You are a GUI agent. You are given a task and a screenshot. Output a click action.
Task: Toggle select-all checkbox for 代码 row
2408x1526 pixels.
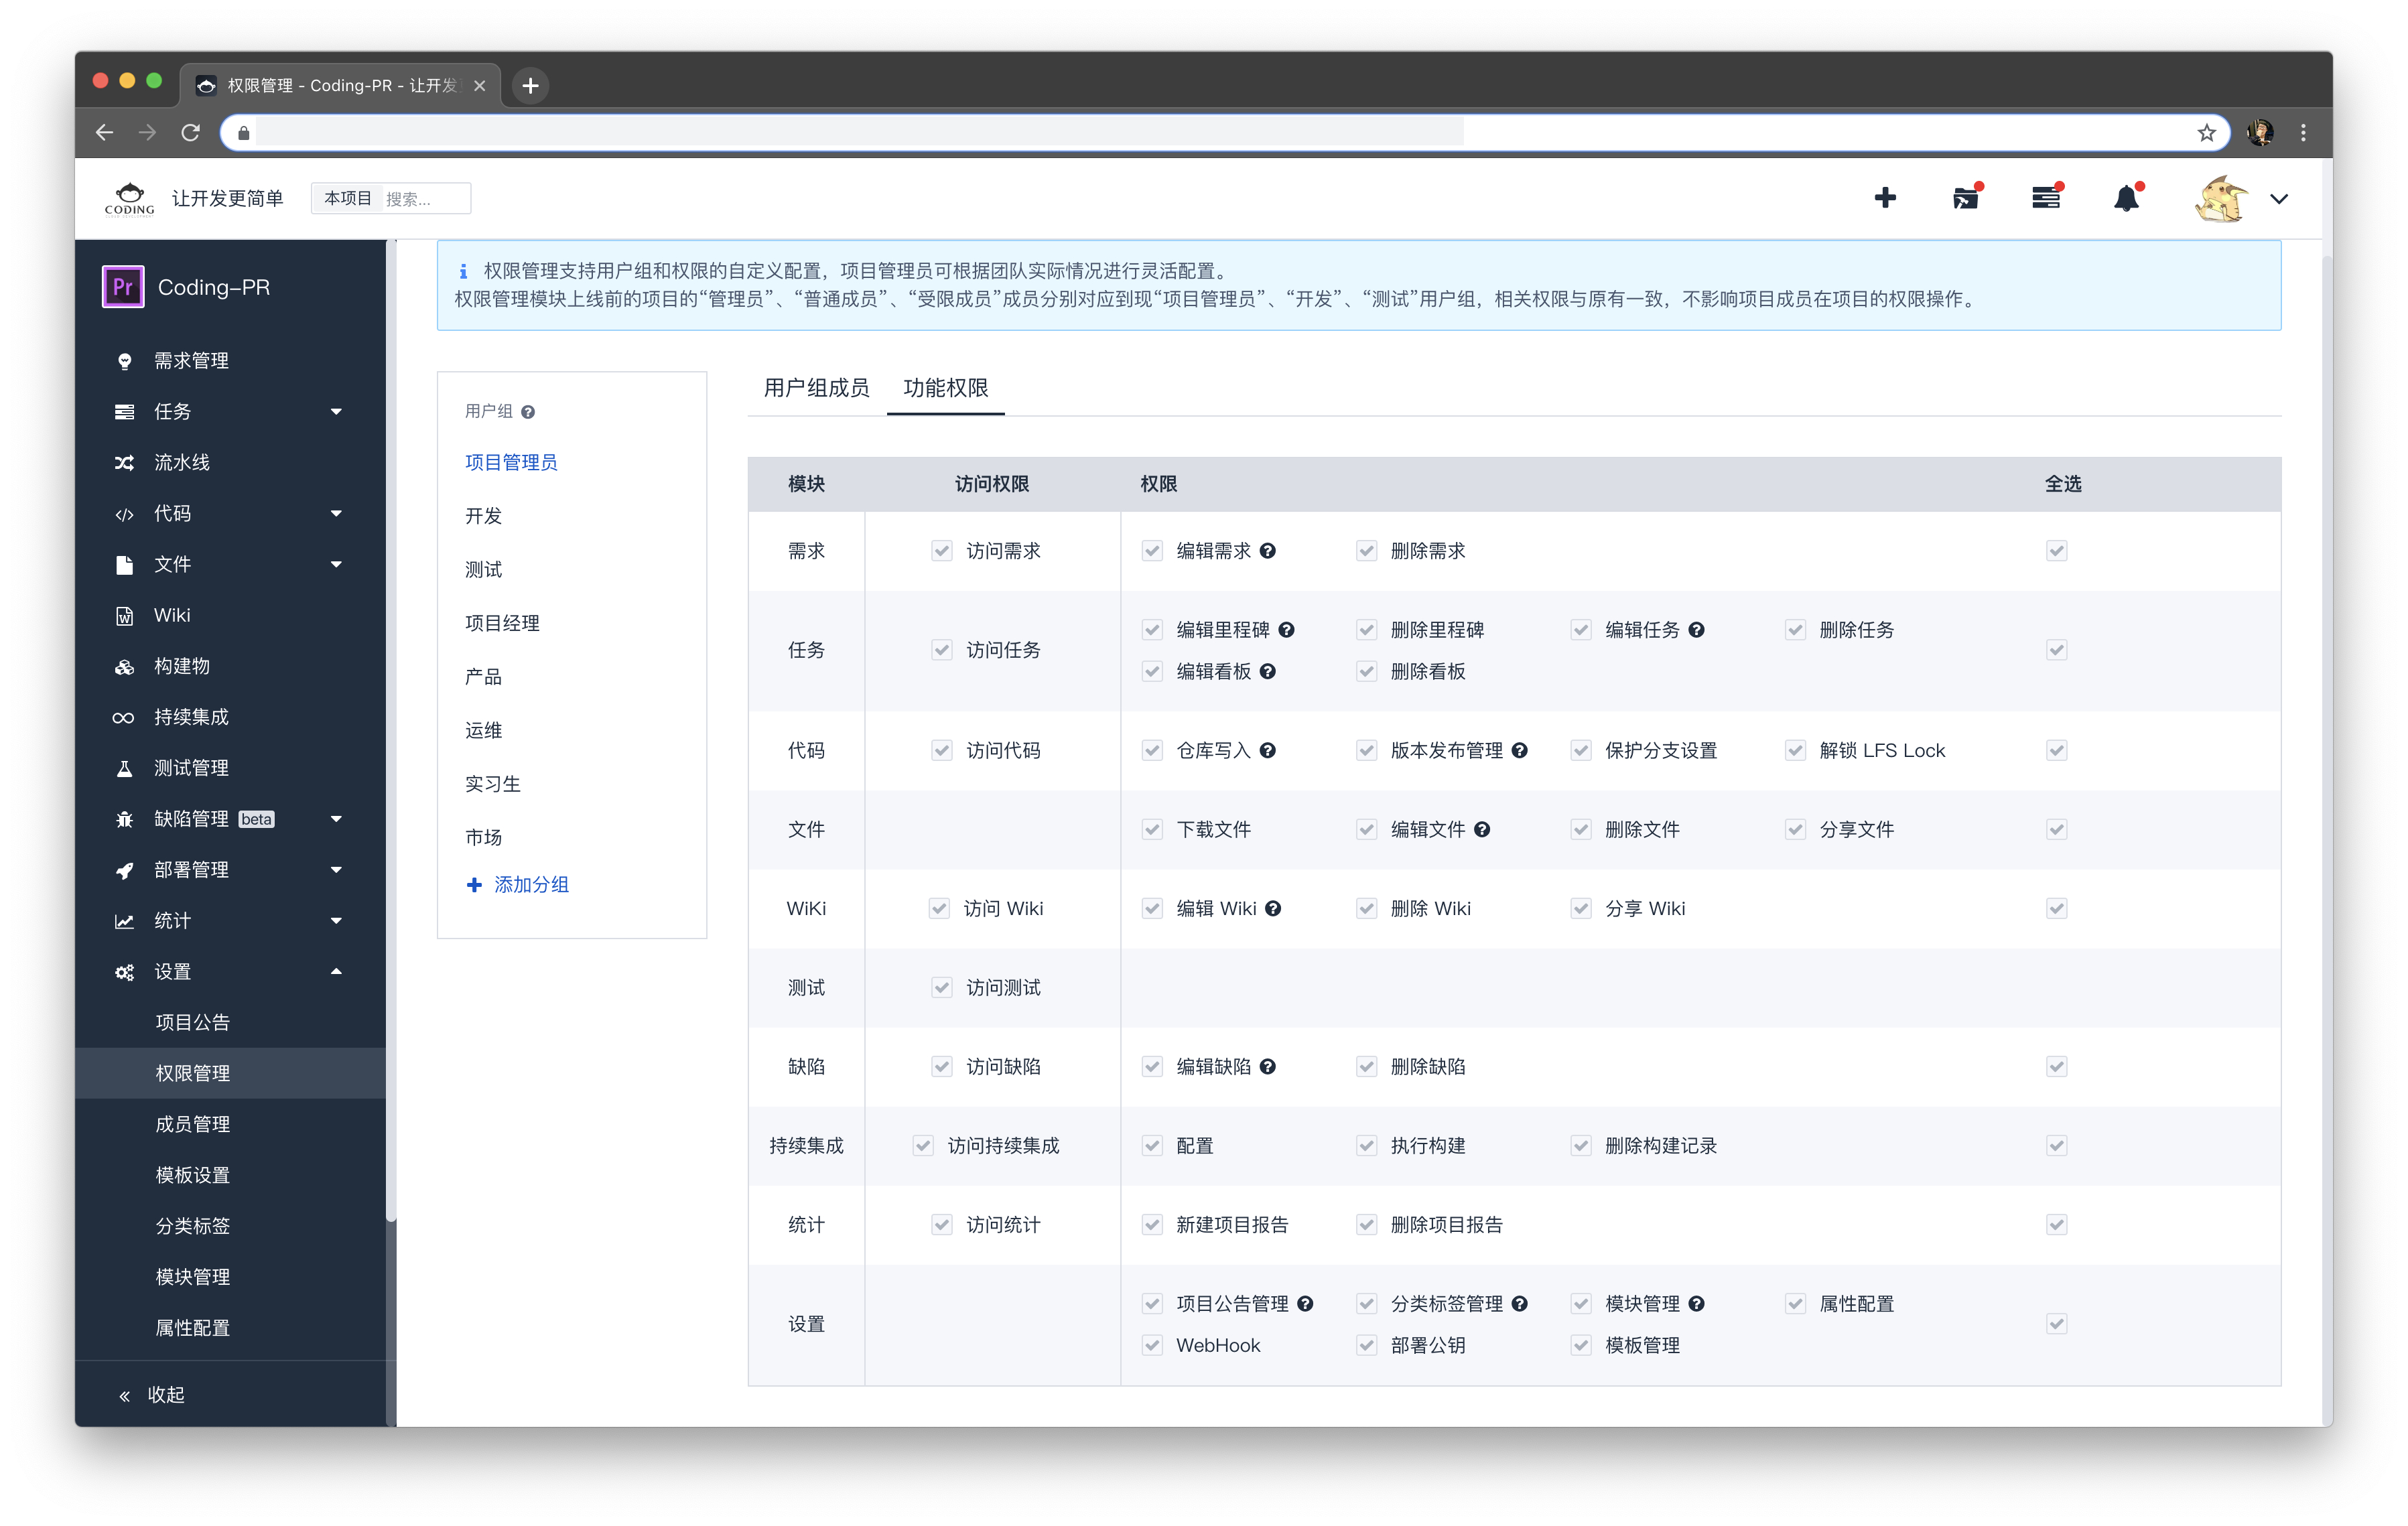[x=2056, y=750]
